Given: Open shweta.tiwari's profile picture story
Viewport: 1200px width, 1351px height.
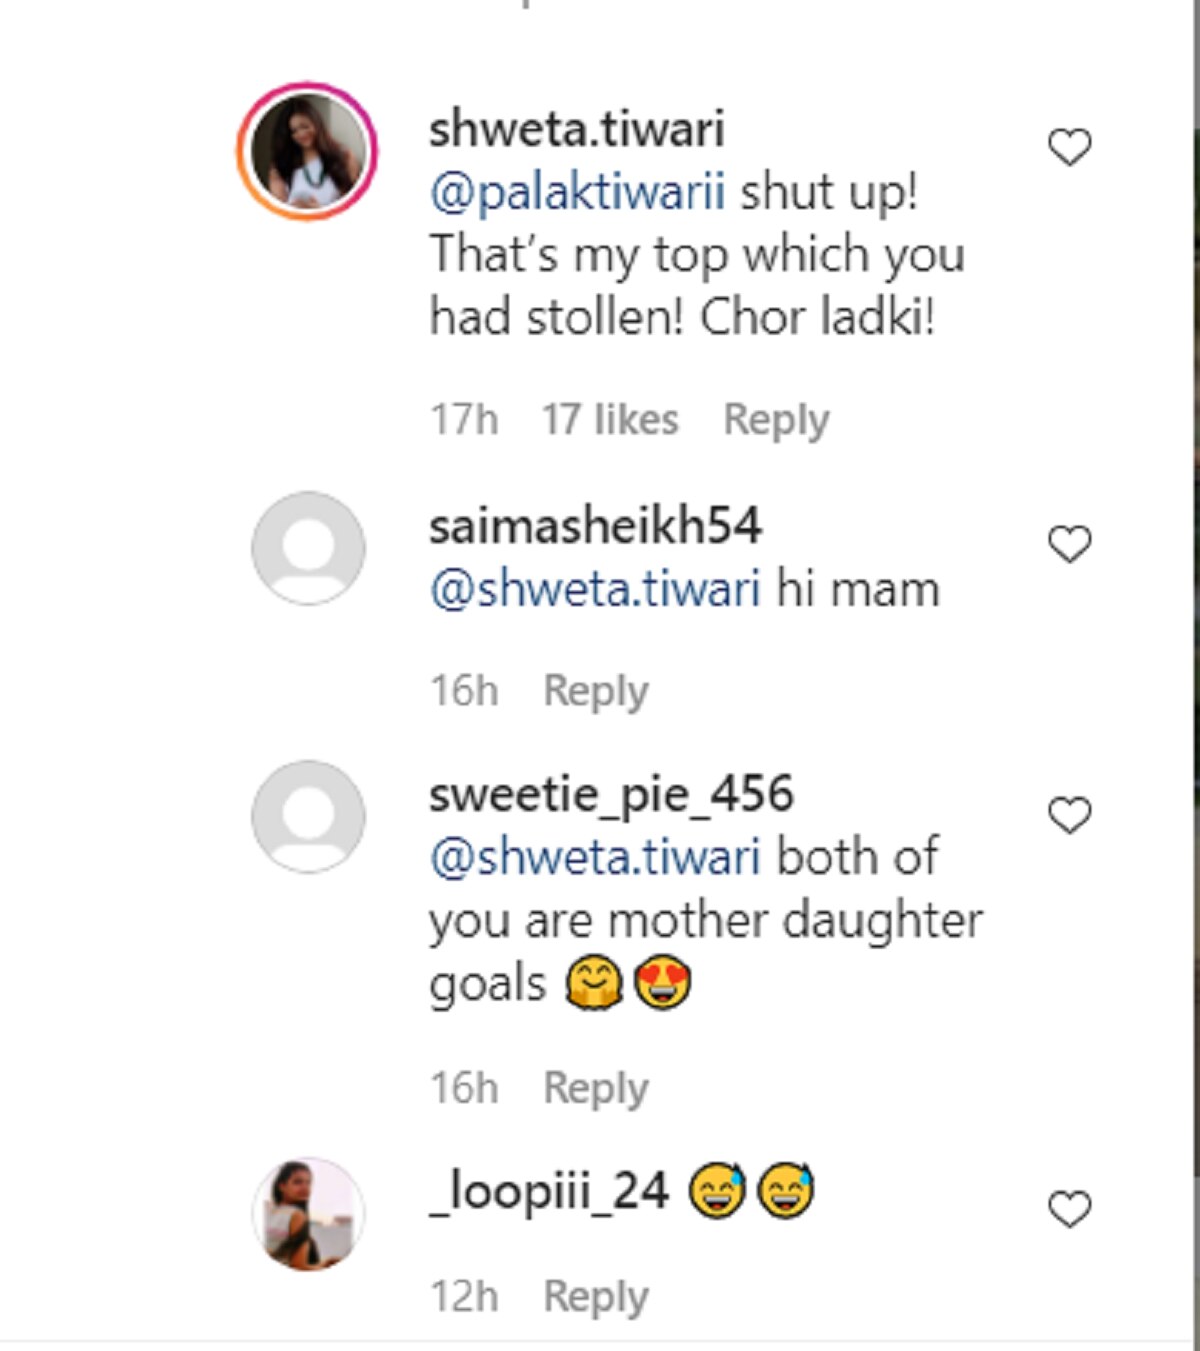Looking at the screenshot, I should tap(307, 152).
